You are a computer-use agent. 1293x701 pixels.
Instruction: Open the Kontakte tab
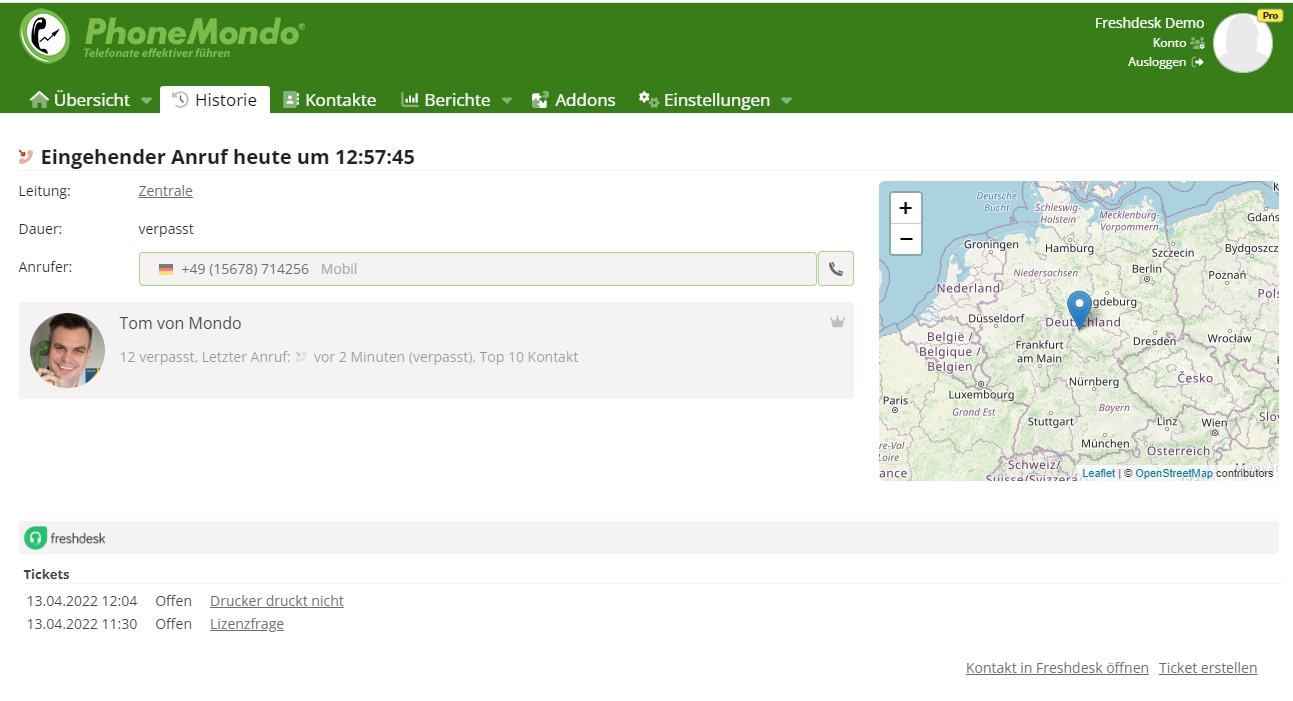tap(330, 100)
